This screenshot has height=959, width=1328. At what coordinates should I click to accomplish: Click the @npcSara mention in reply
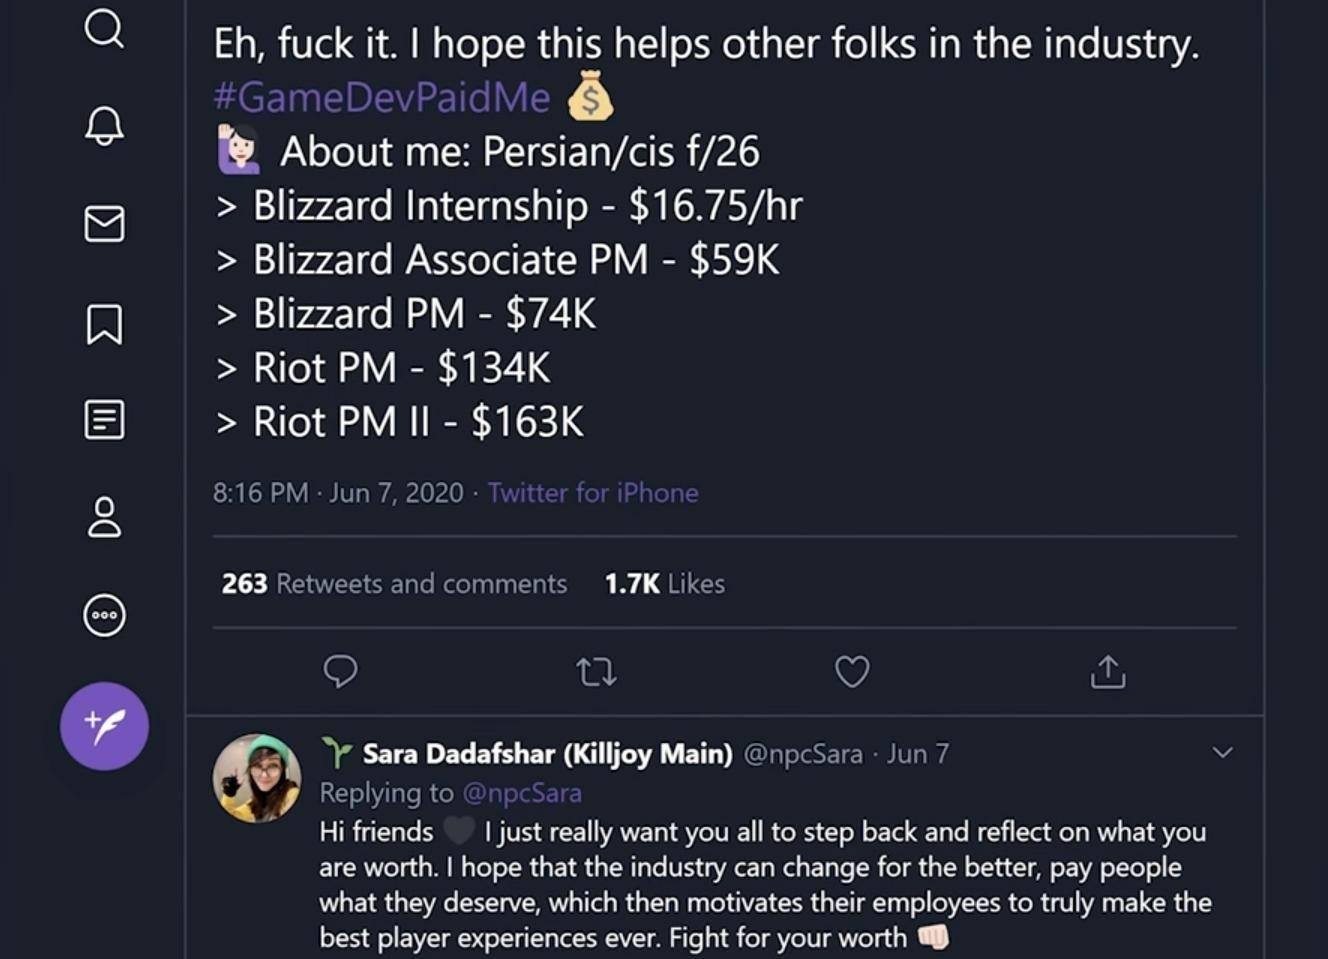point(521,793)
